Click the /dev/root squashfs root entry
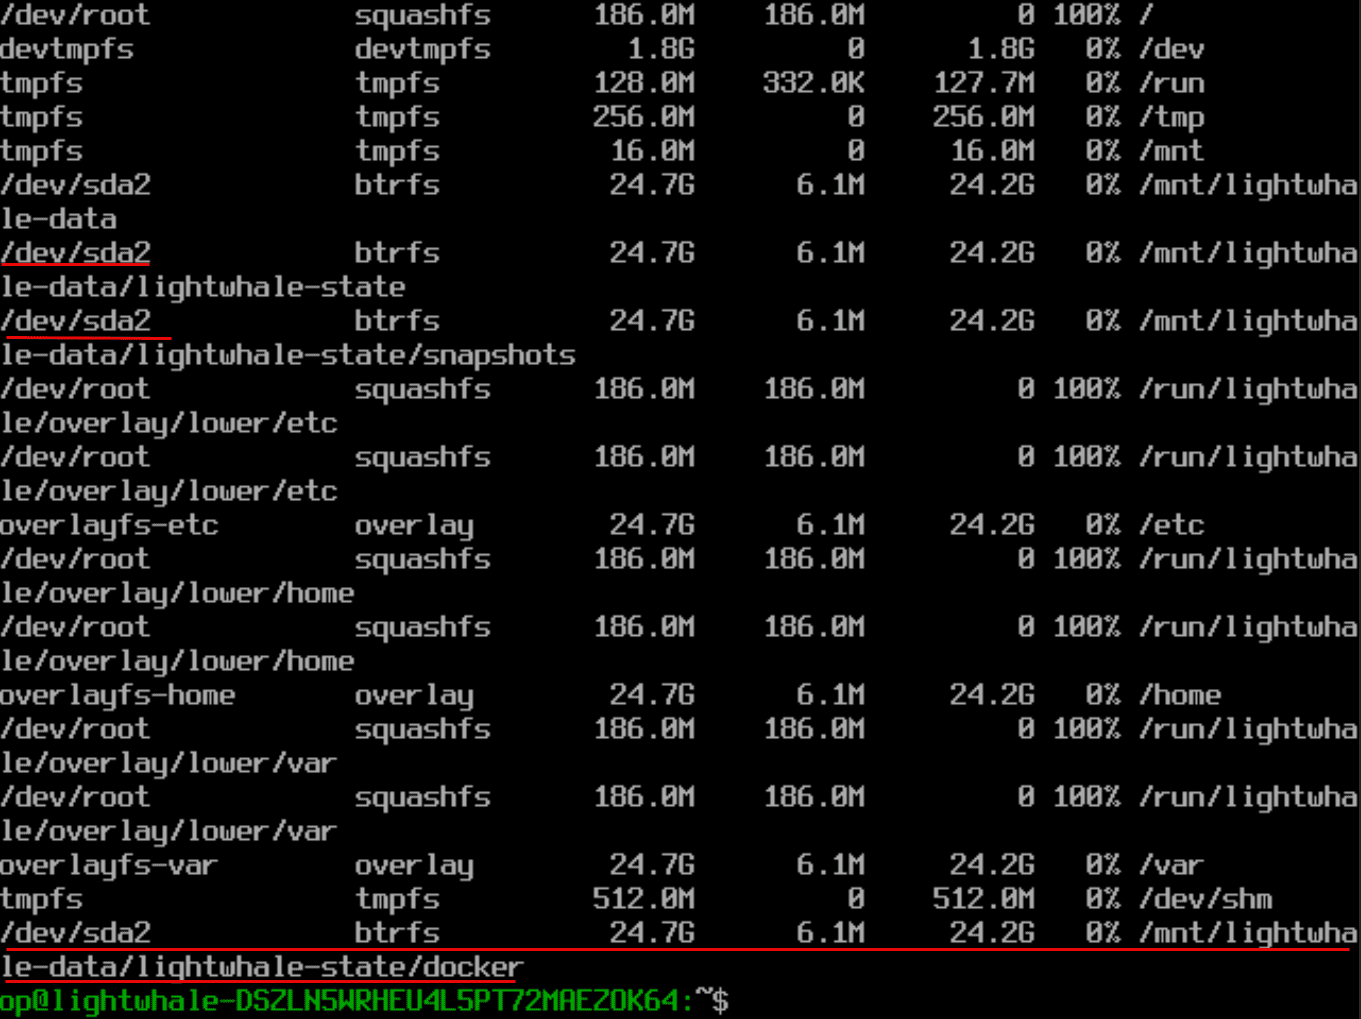The height and width of the screenshot is (1019, 1361). [75, 15]
